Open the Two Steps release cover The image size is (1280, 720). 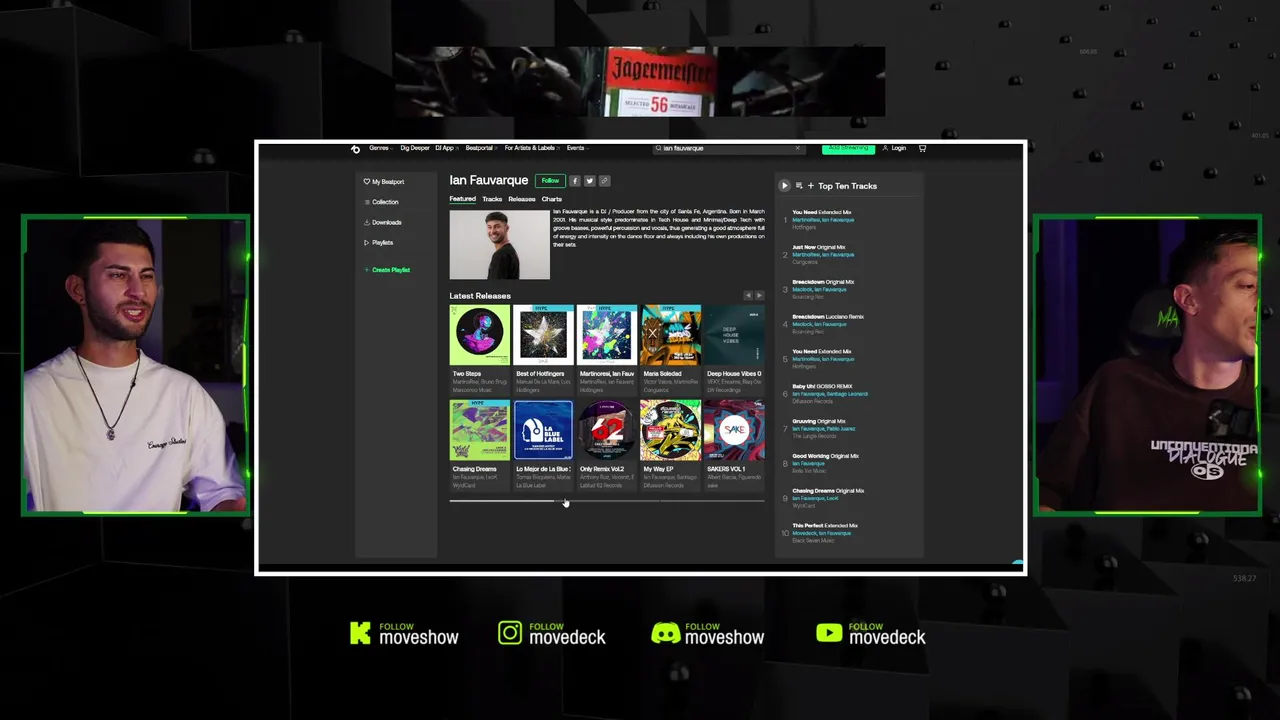coord(480,335)
